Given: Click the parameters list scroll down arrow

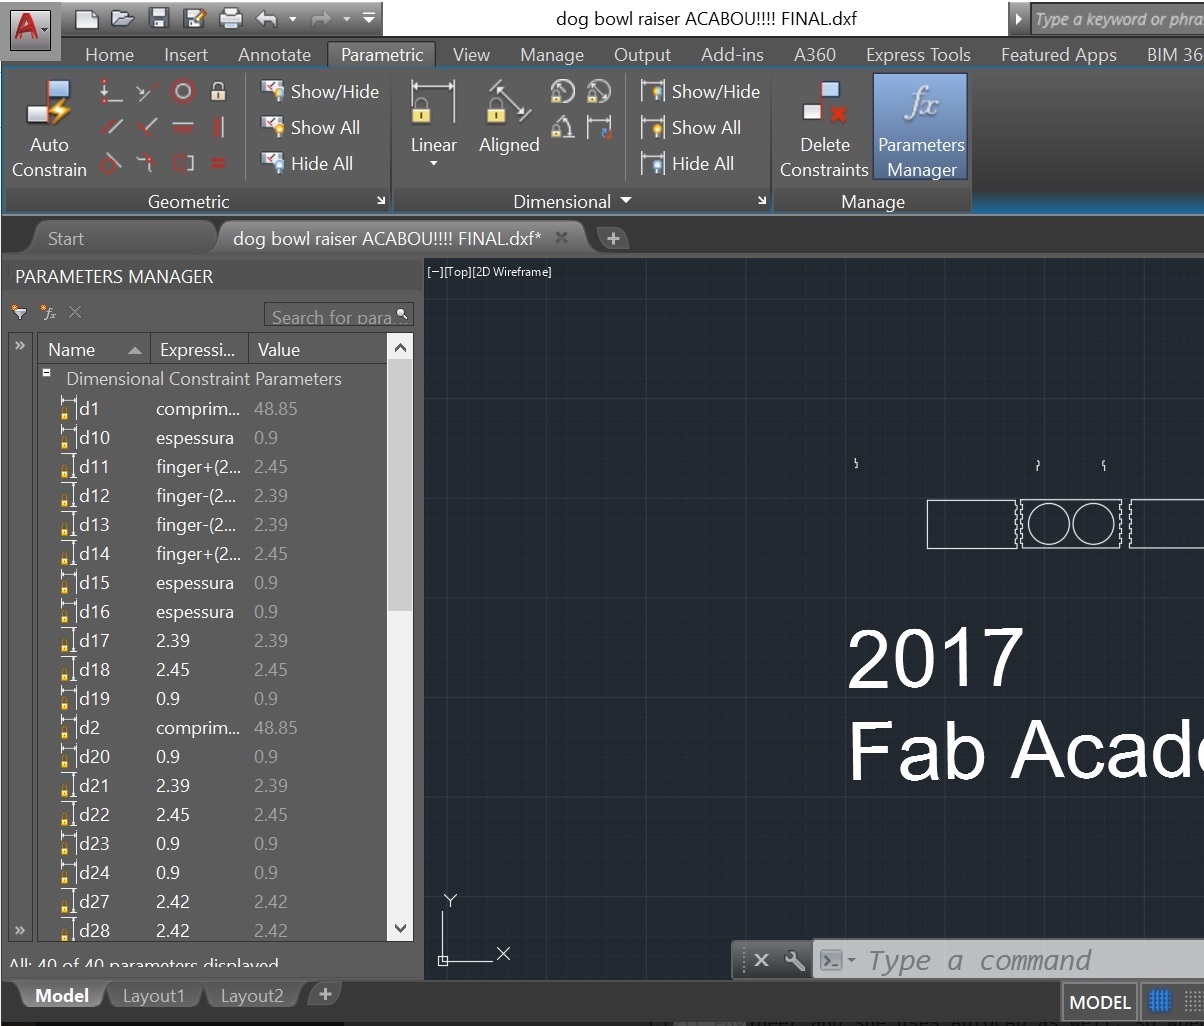Looking at the screenshot, I should click(x=400, y=928).
